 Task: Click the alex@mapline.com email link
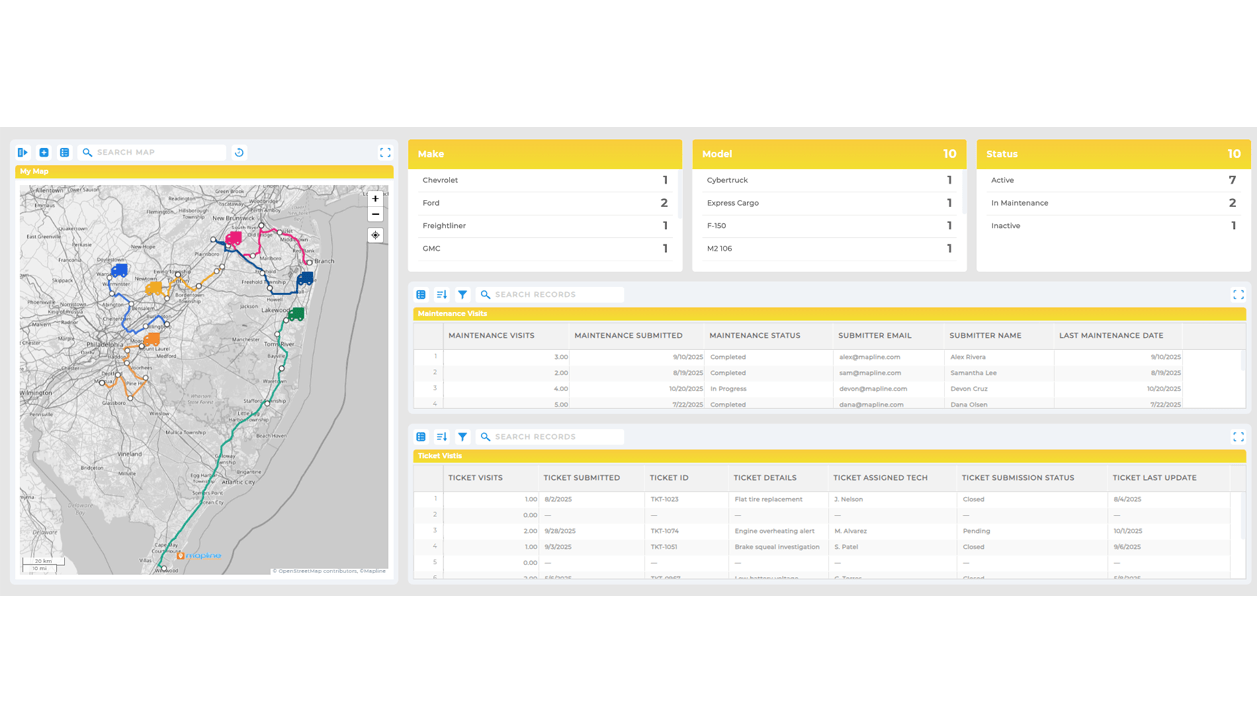click(869, 357)
